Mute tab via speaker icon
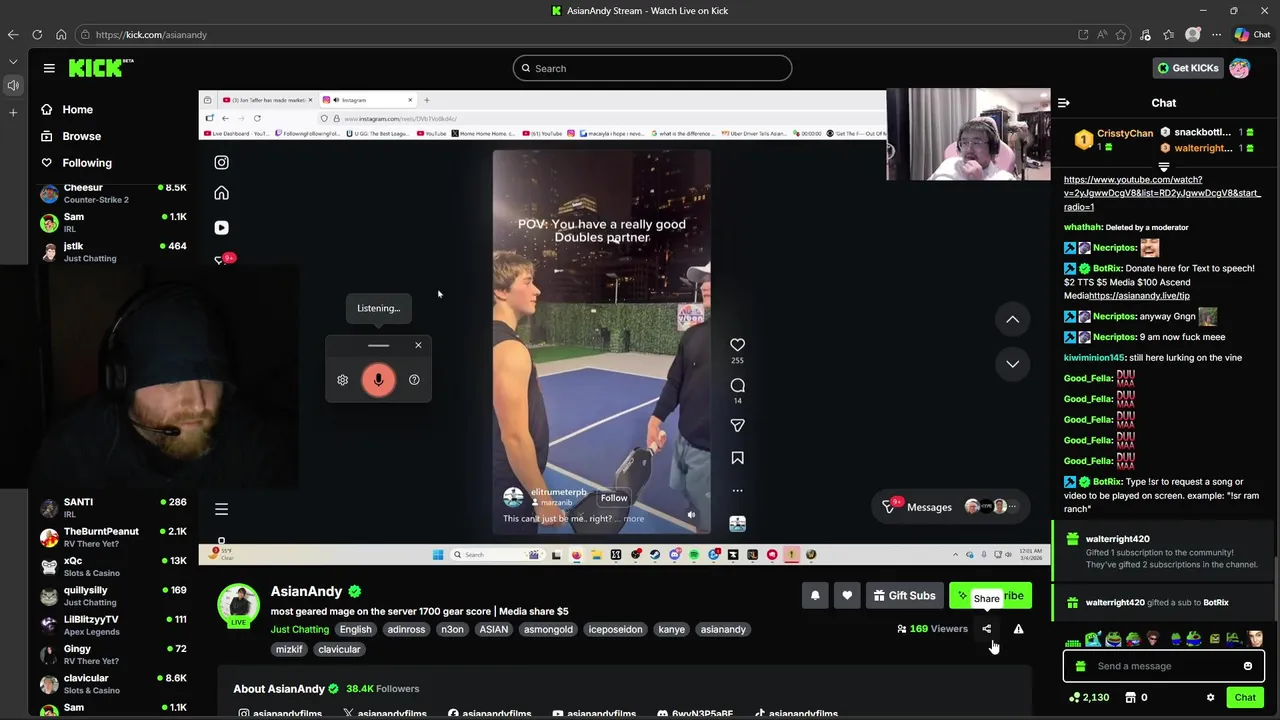The height and width of the screenshot is (720, 1280). pos(13,86)
